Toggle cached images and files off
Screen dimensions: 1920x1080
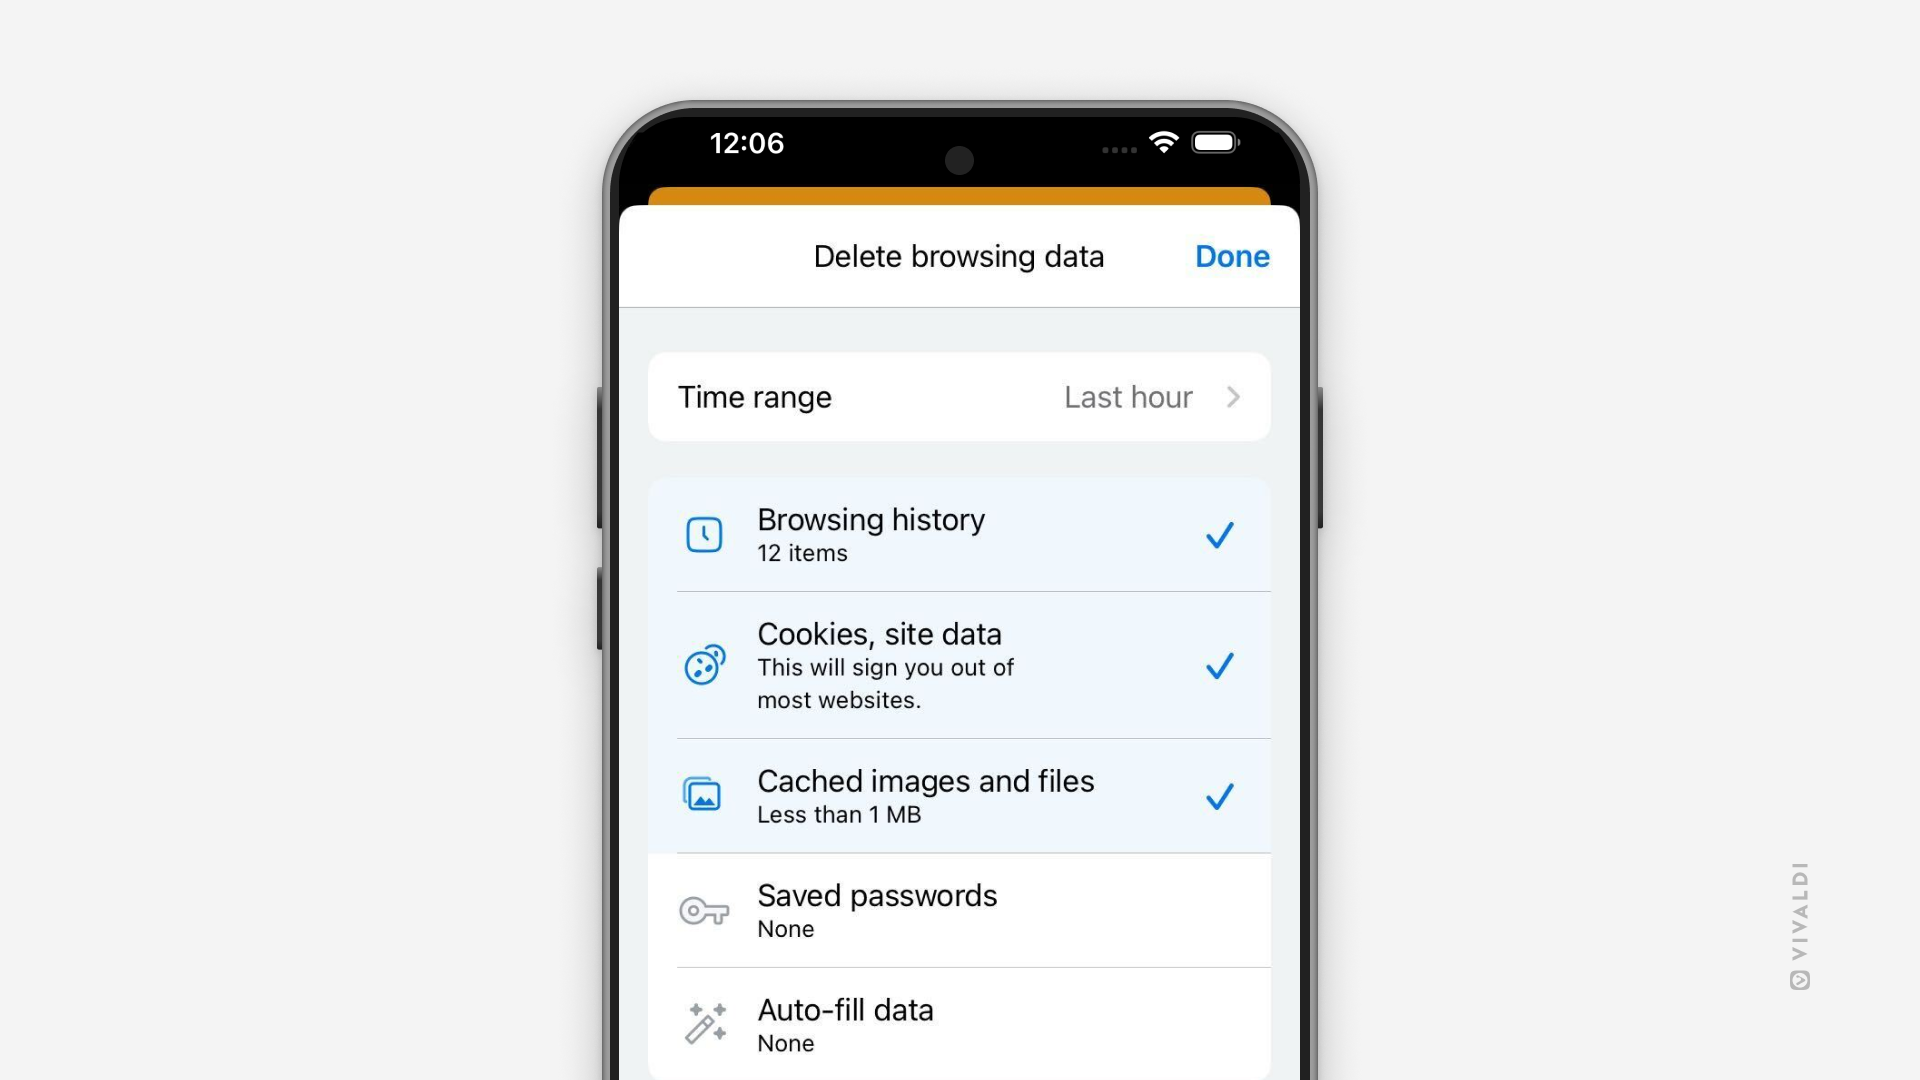click(1216, 795)
